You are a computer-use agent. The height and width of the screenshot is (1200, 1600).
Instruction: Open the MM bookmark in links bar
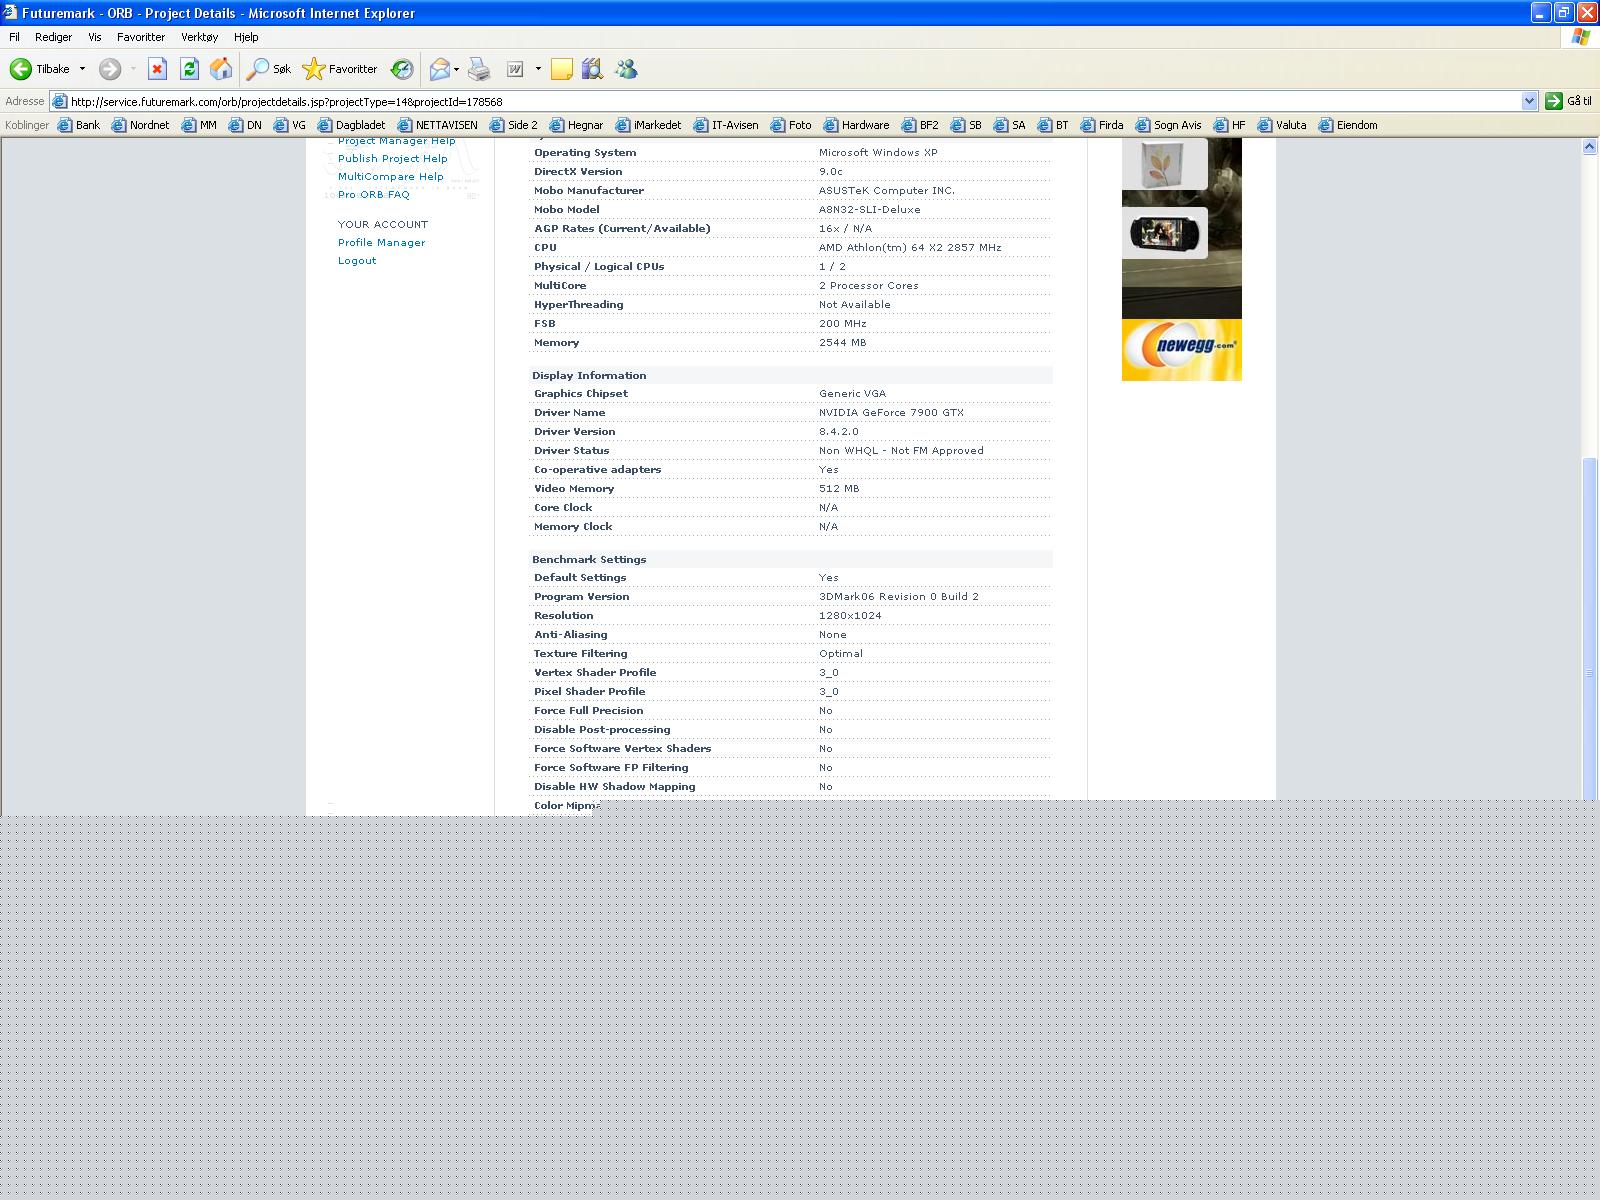199,125
